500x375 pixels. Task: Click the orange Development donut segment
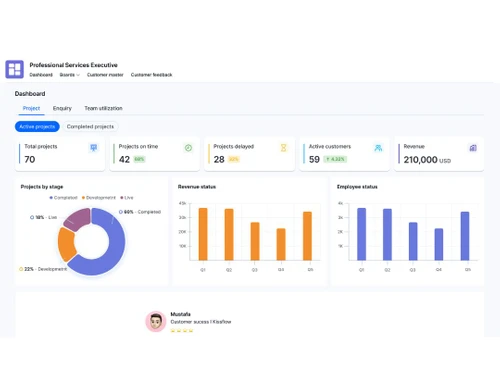(x=66, y=244)
